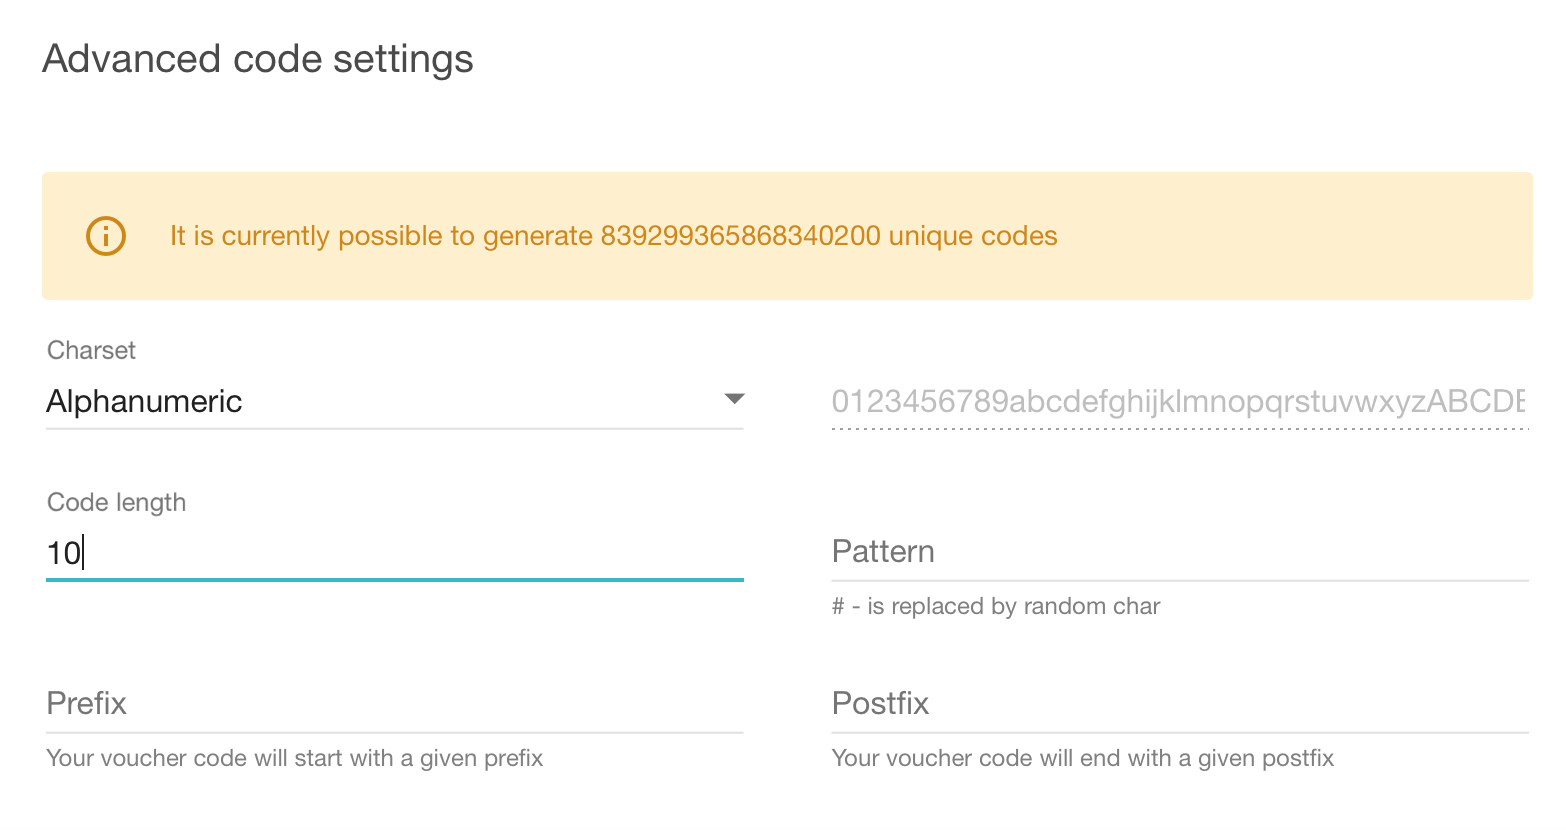1566x830 pixels.
Task: Focus the Code length field showing 10
Action: click(x=394, y=553)
